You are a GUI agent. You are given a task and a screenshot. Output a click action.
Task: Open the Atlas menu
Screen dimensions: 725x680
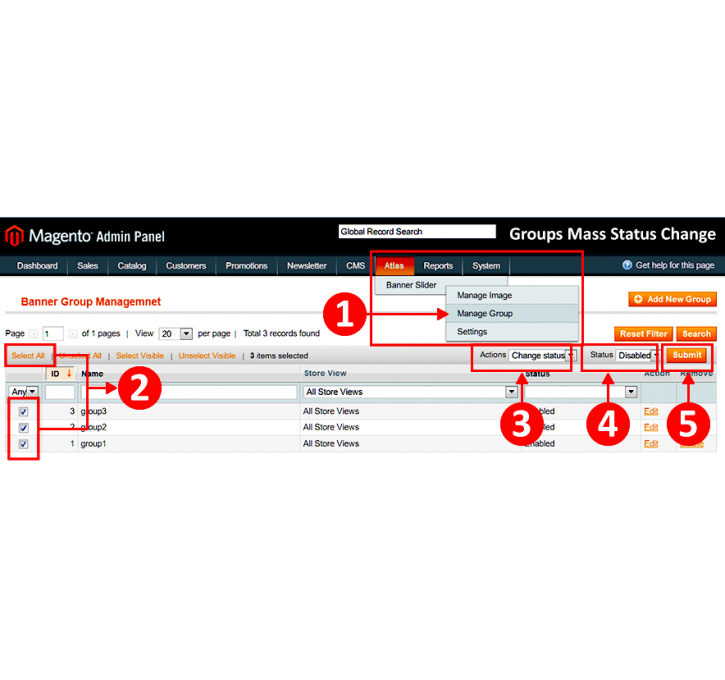click(394, 266)
